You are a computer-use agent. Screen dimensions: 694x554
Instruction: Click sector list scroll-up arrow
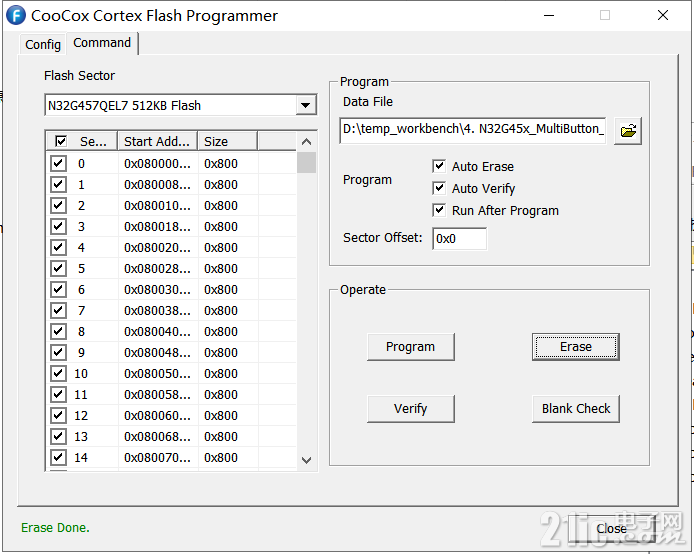pos(306,142)
